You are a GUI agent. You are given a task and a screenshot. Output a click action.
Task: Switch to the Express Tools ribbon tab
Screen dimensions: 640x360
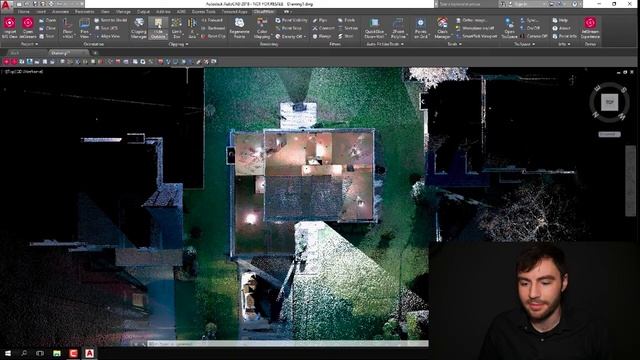click(203, 12)
